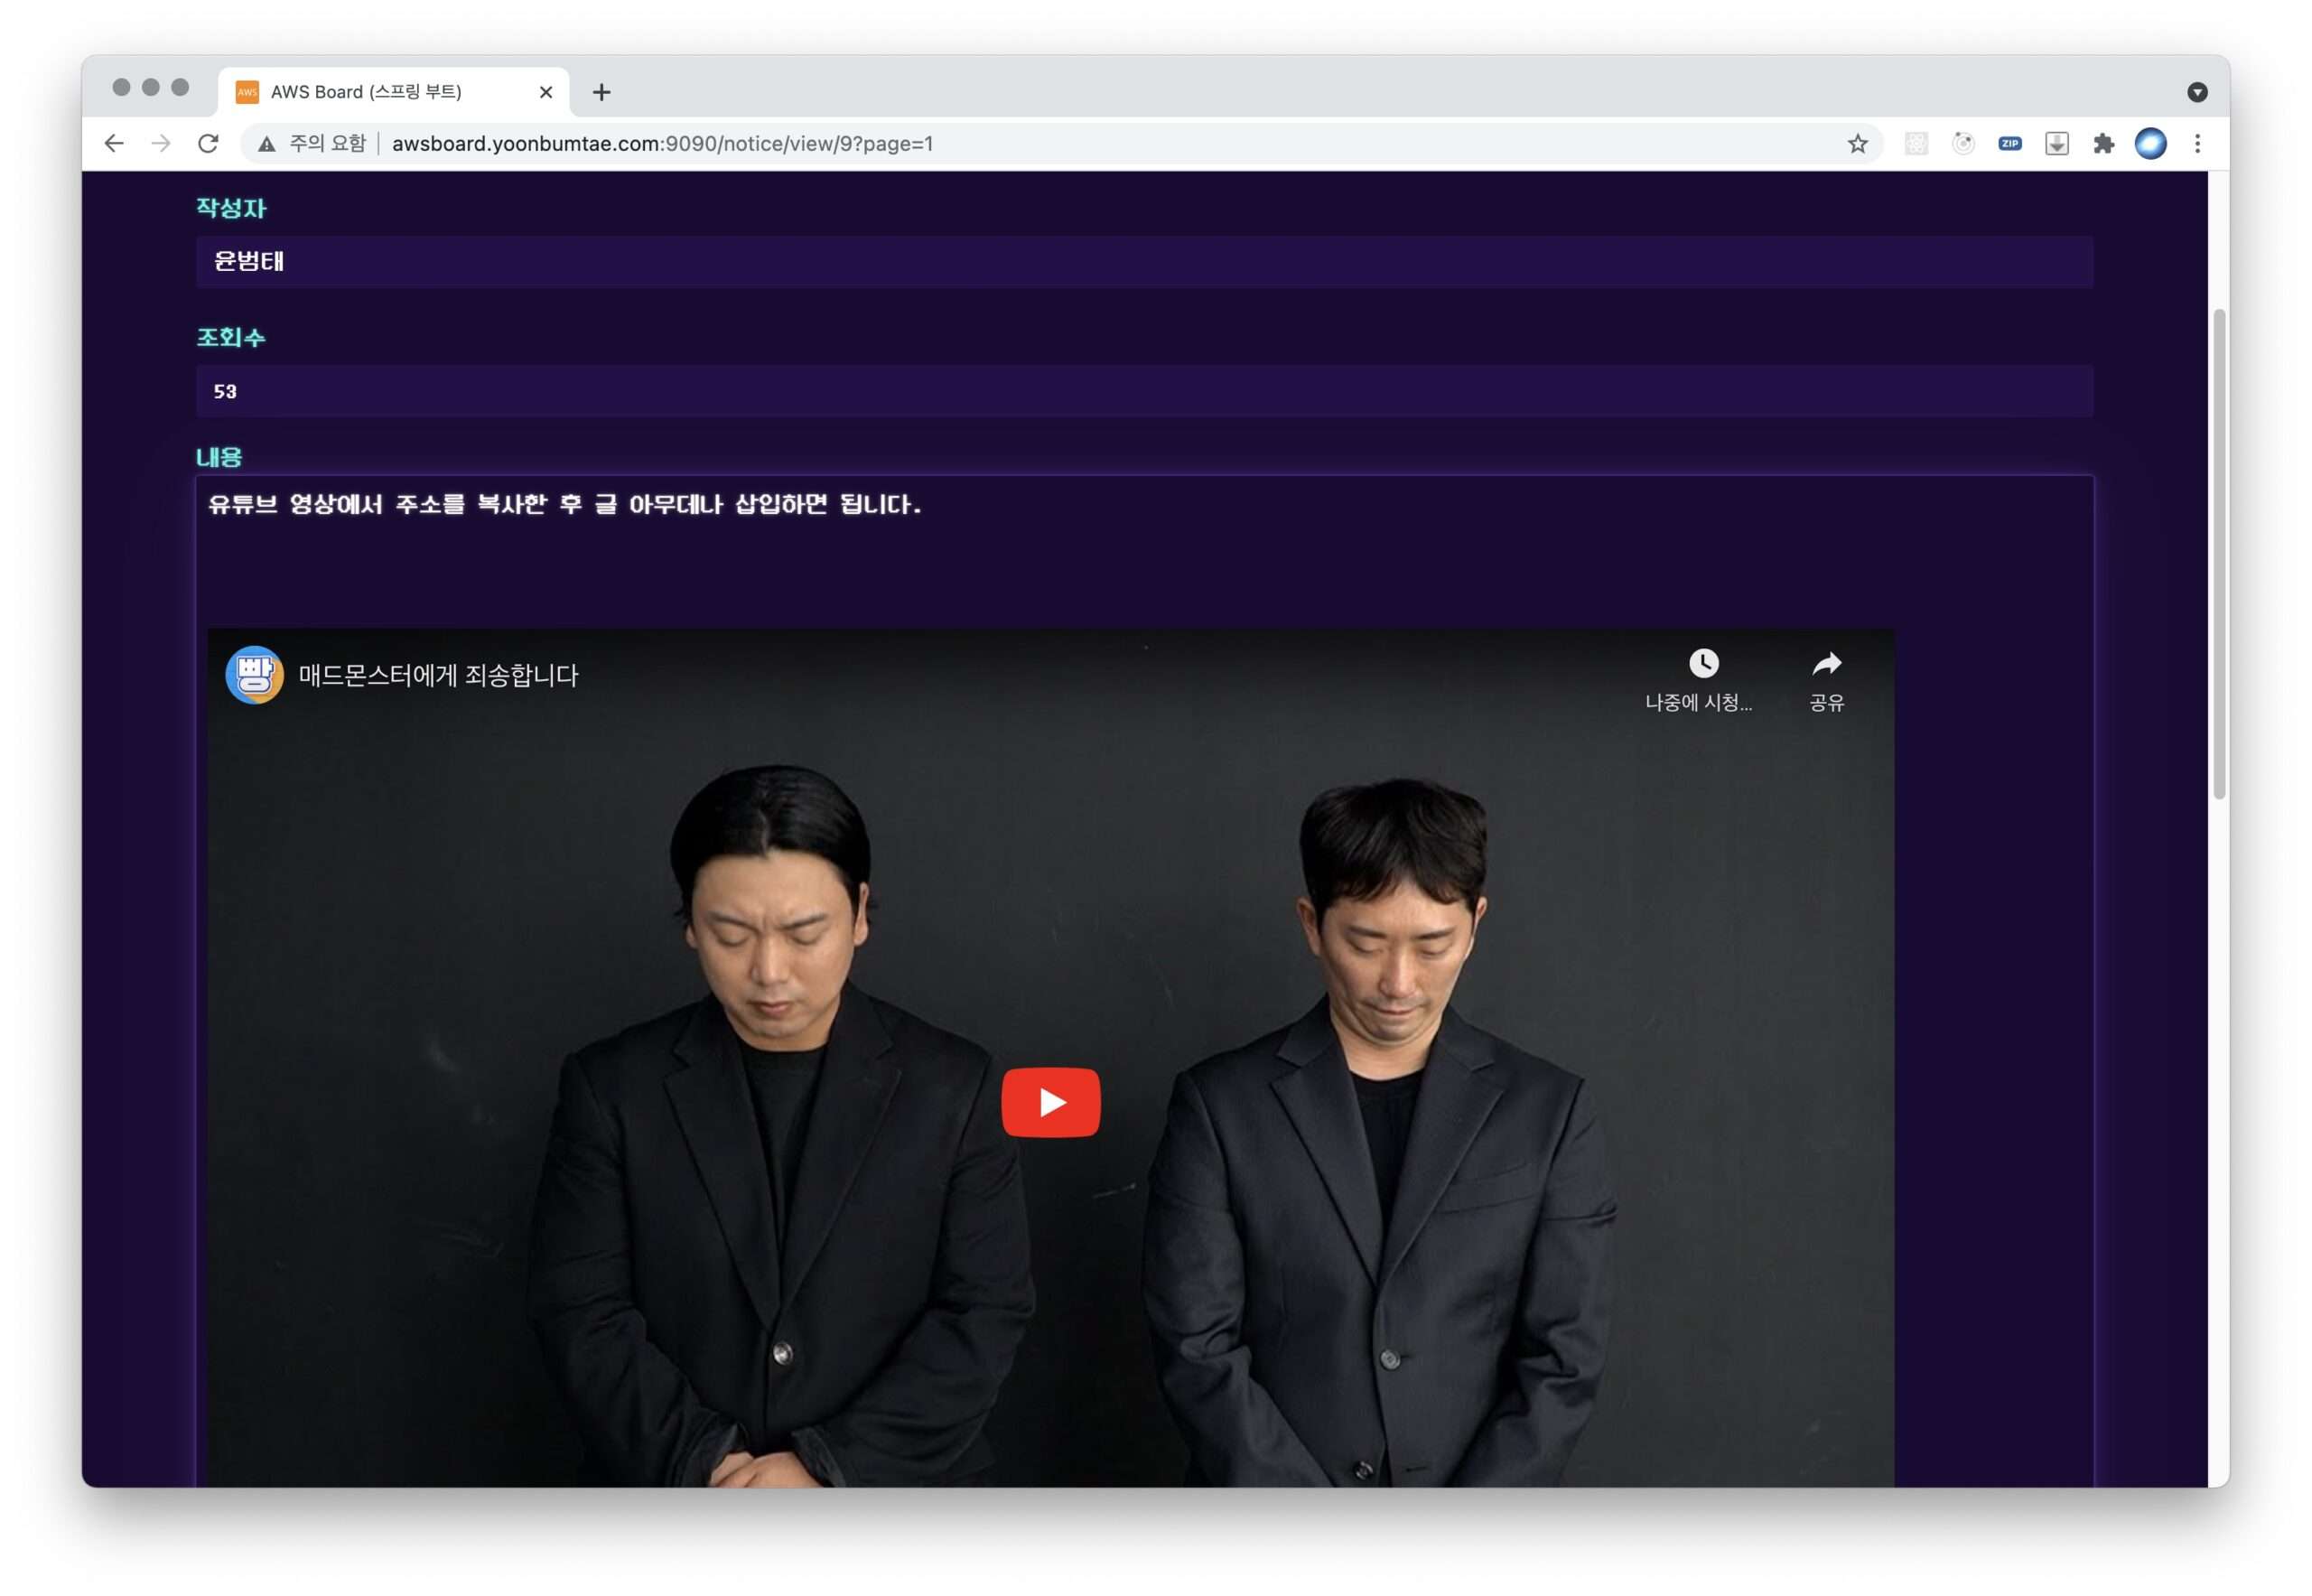The image size is (2312, 1596).
Task: Reload the page with the refresh icon
Action: [208, 144]
